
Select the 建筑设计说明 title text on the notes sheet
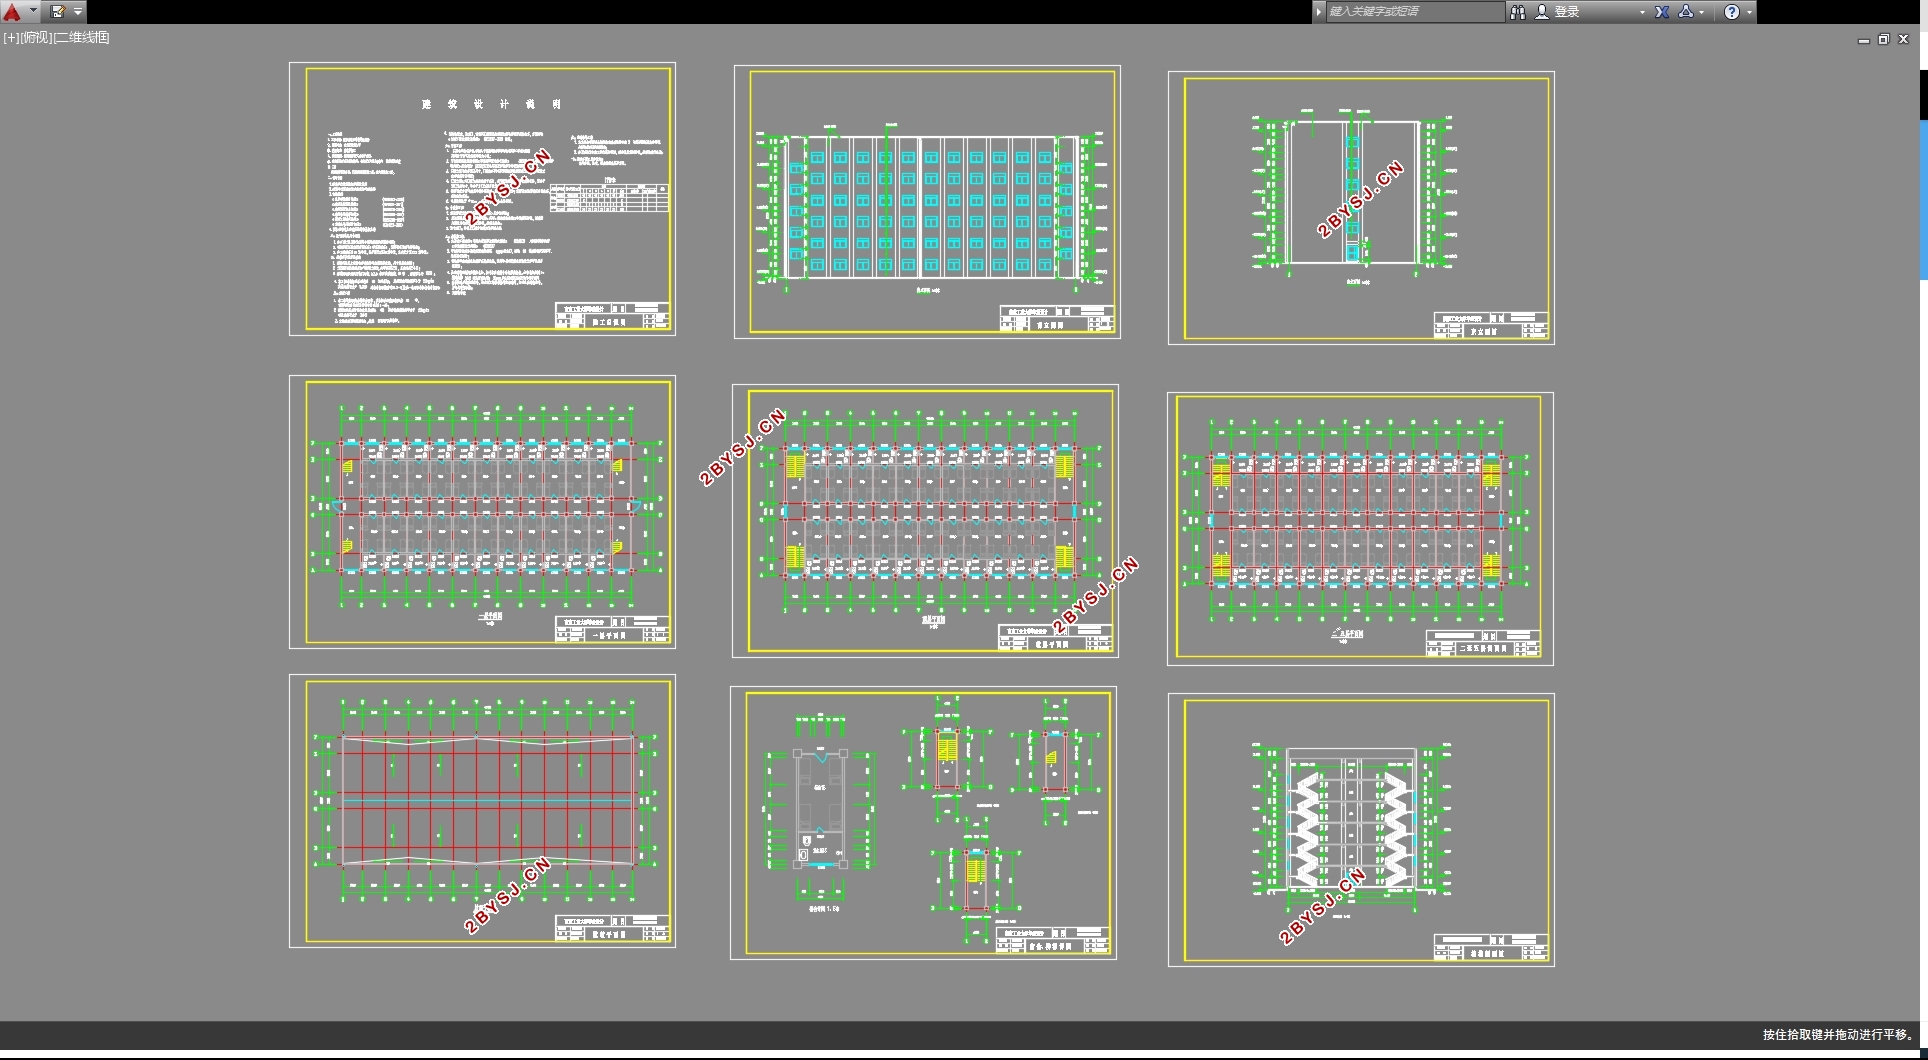491,104
